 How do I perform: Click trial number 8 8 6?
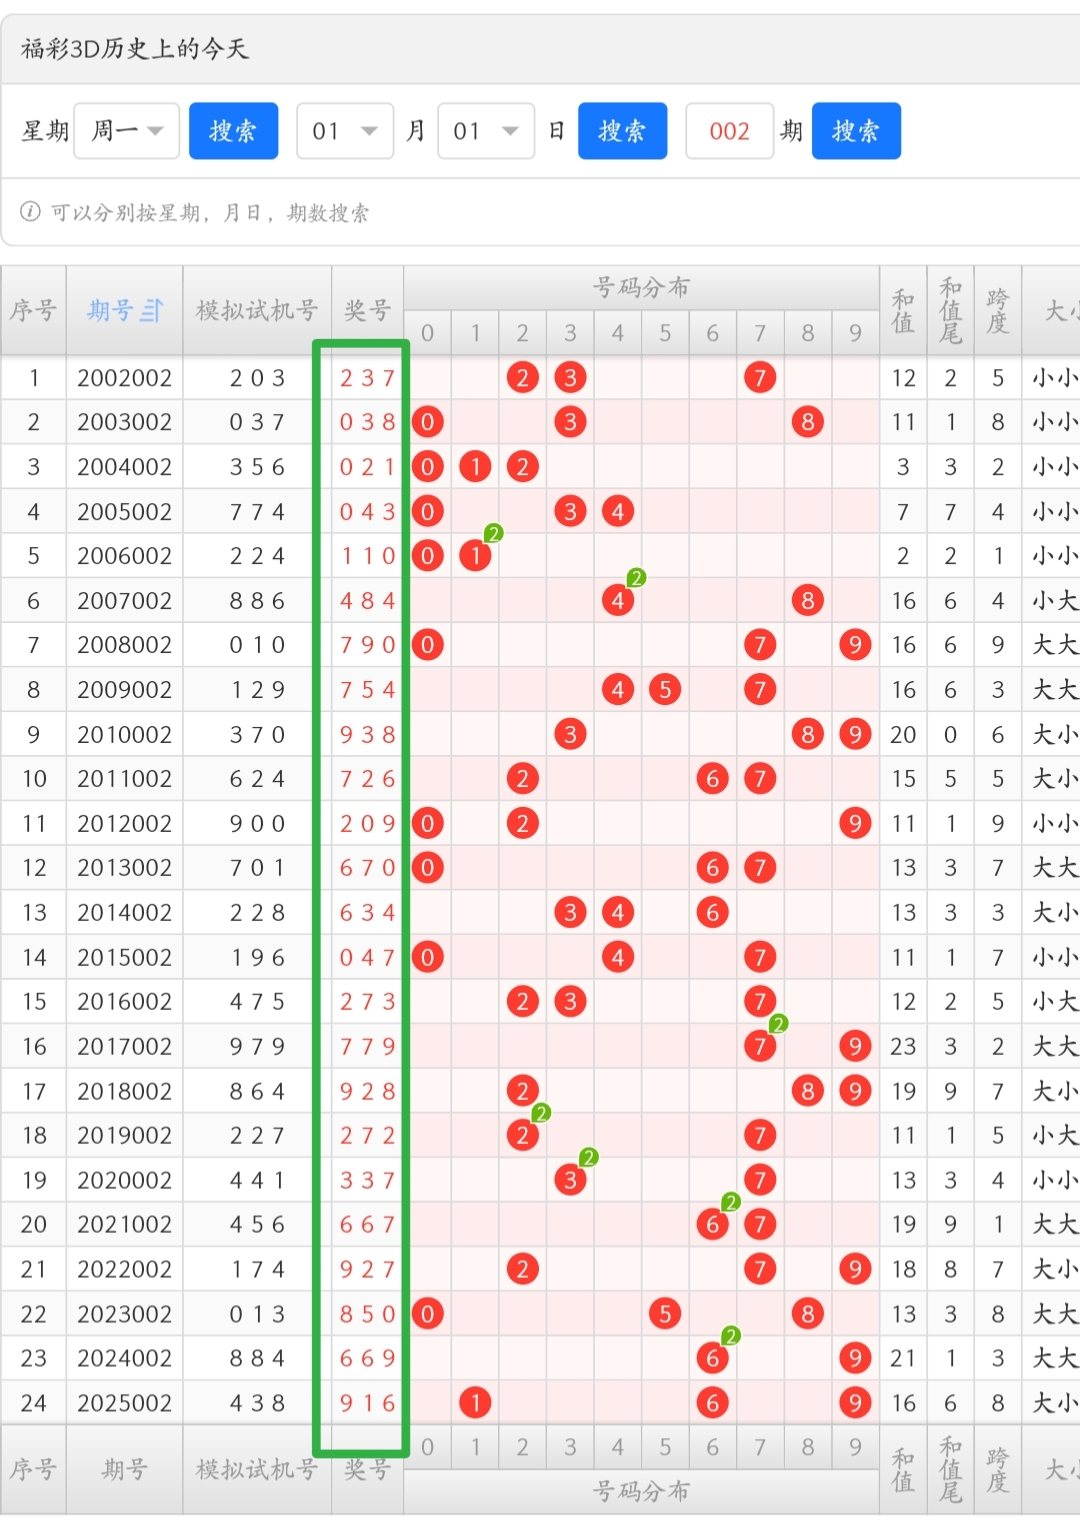click(257, 601)
